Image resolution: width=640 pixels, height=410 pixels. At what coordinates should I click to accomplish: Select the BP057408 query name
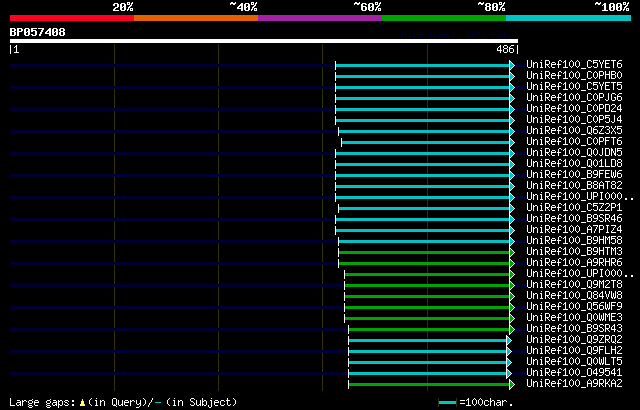click(x=38, y=32)
